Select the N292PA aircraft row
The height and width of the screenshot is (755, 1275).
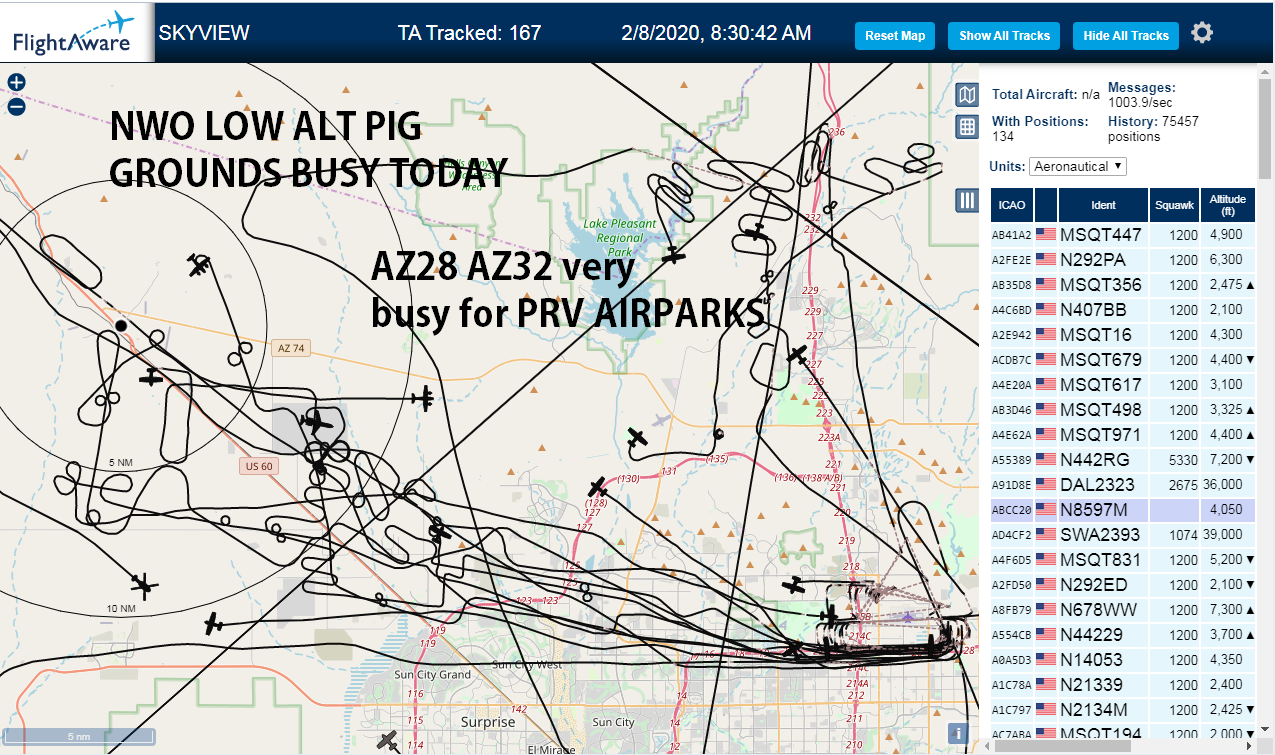pos(1123,260)
